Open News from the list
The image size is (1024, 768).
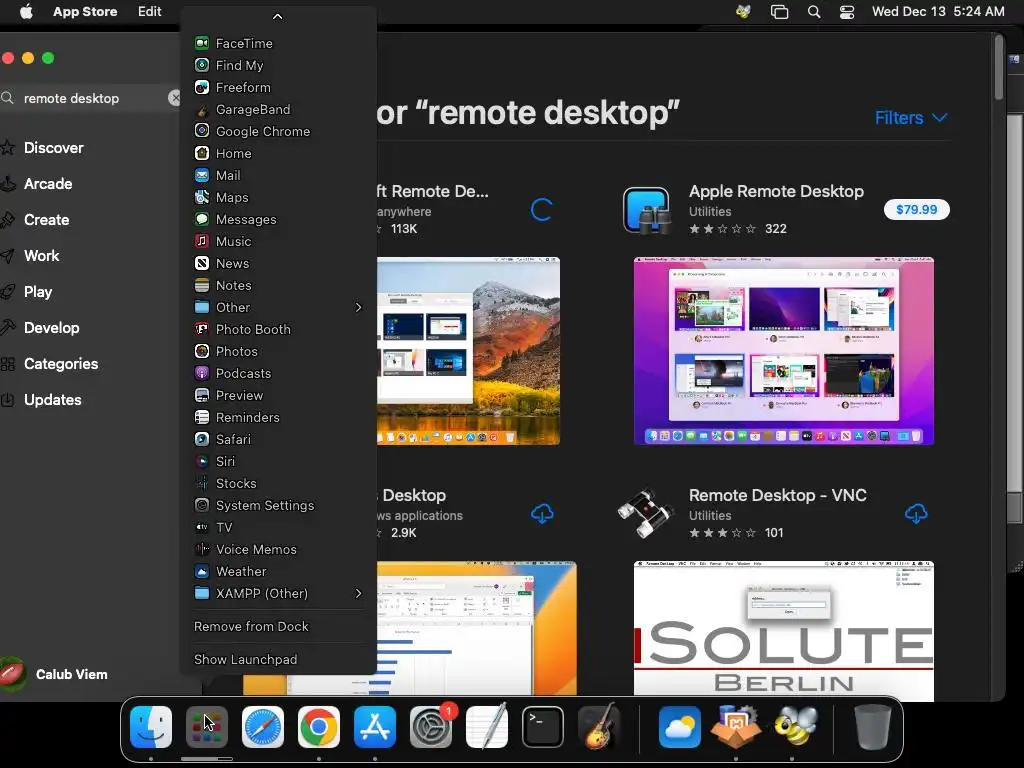[x=278, y=263]
